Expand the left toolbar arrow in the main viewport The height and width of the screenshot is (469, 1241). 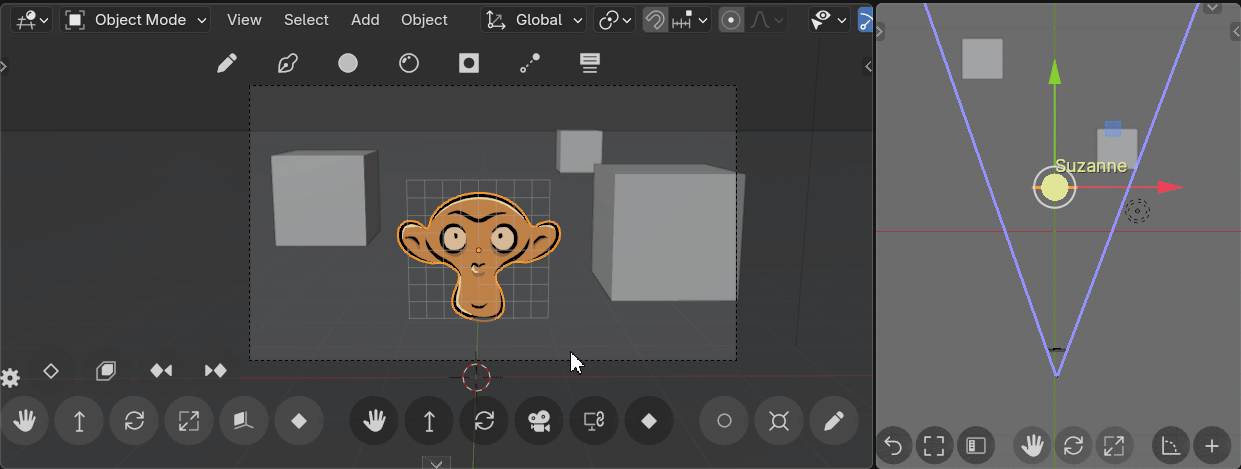[3, 66]
